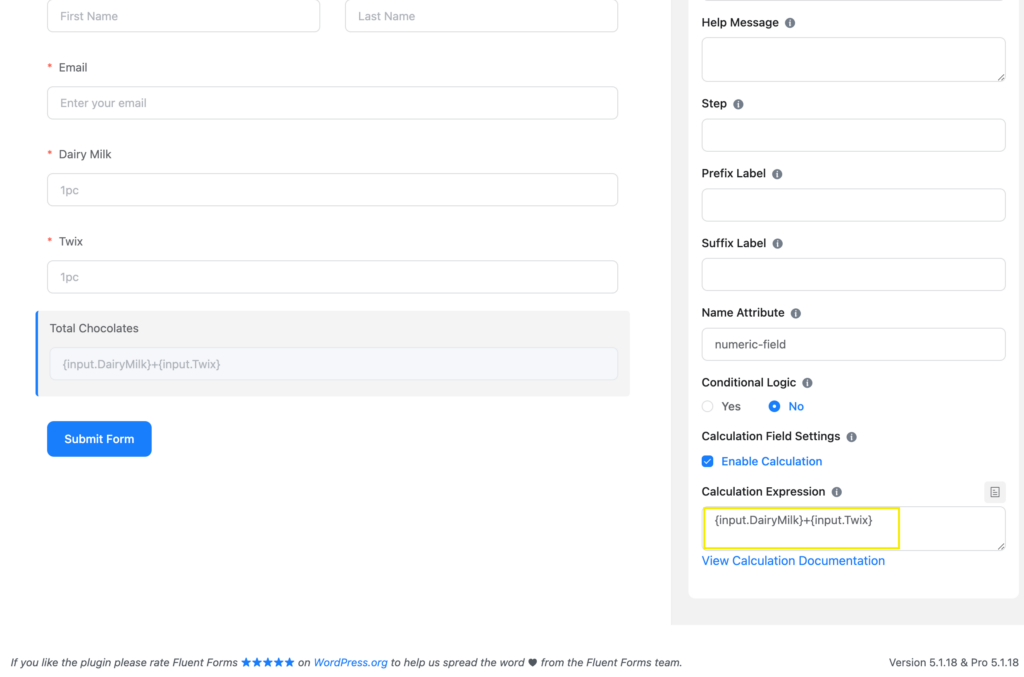
Task: Click into the Twix quantity field
Action: (x=332, y=277)
